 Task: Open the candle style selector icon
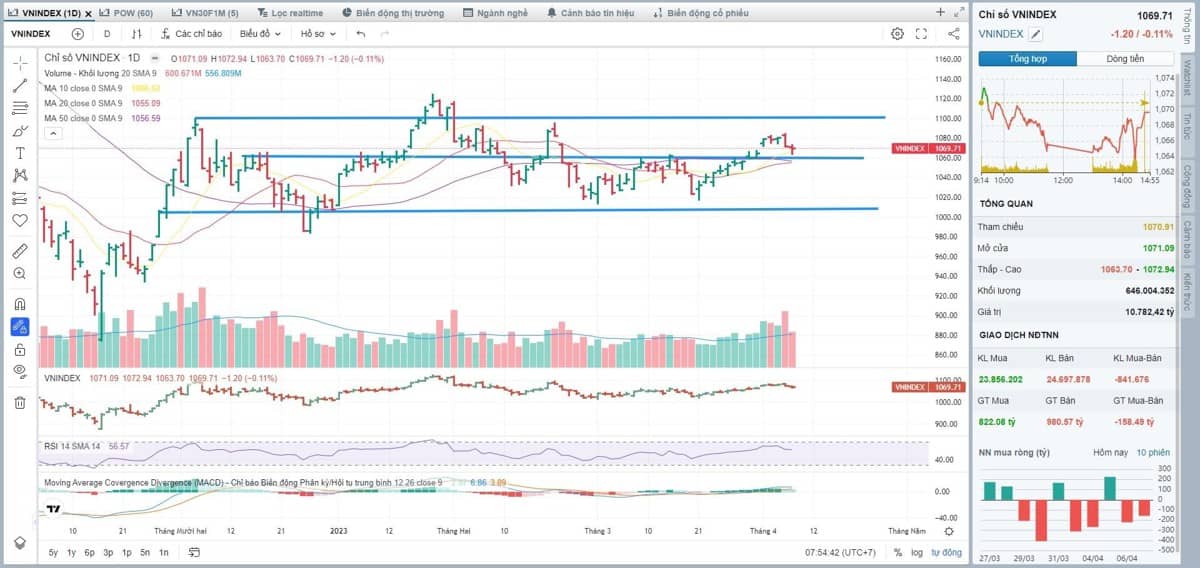pos(137,33)
